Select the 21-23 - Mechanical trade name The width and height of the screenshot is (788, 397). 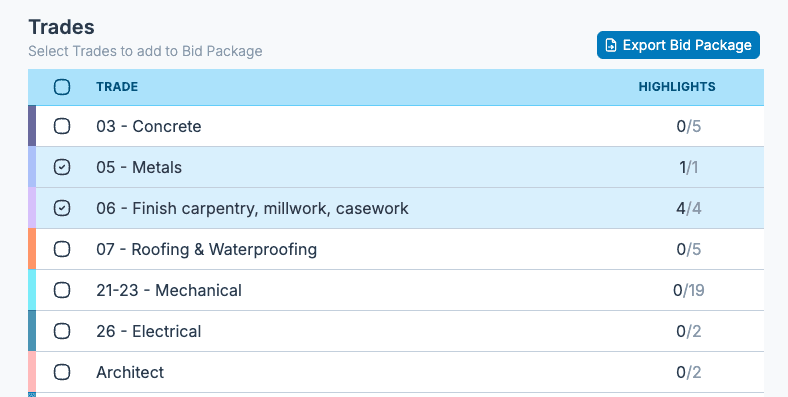(169, 290)
